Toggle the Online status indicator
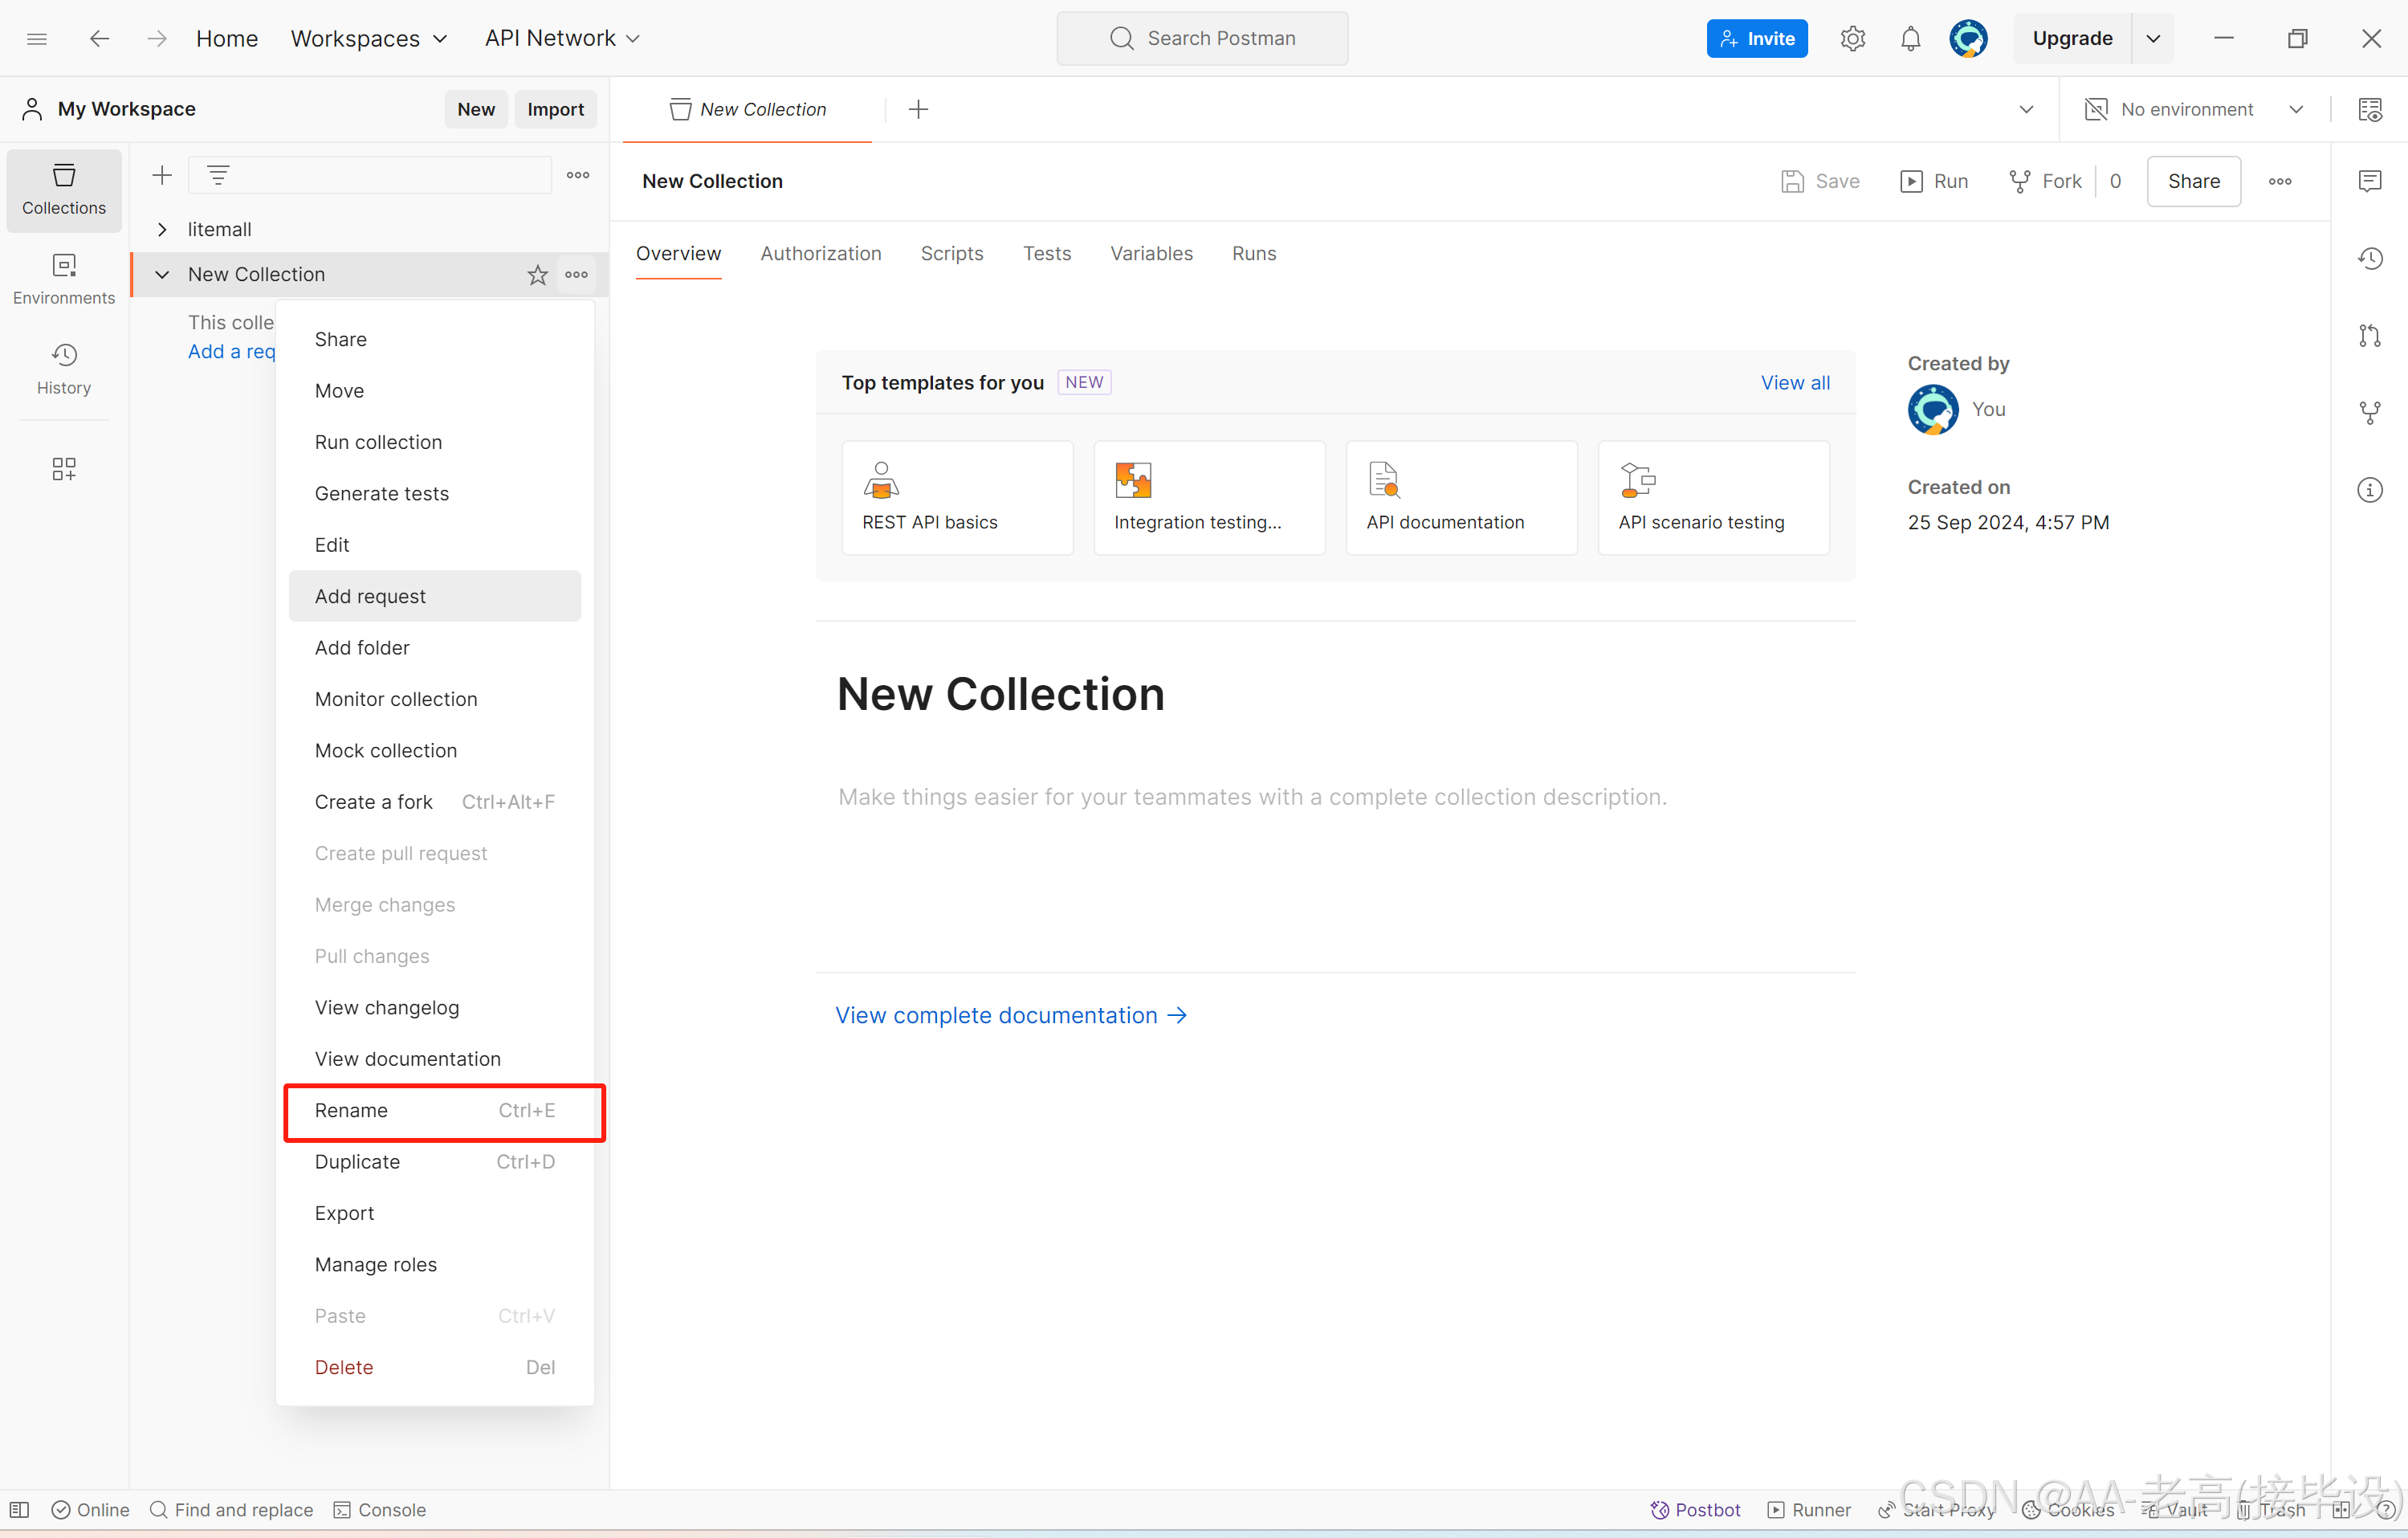The height and width of the screenshot is (1538, 2408). pyautogui.click(x=90, y=1510)
